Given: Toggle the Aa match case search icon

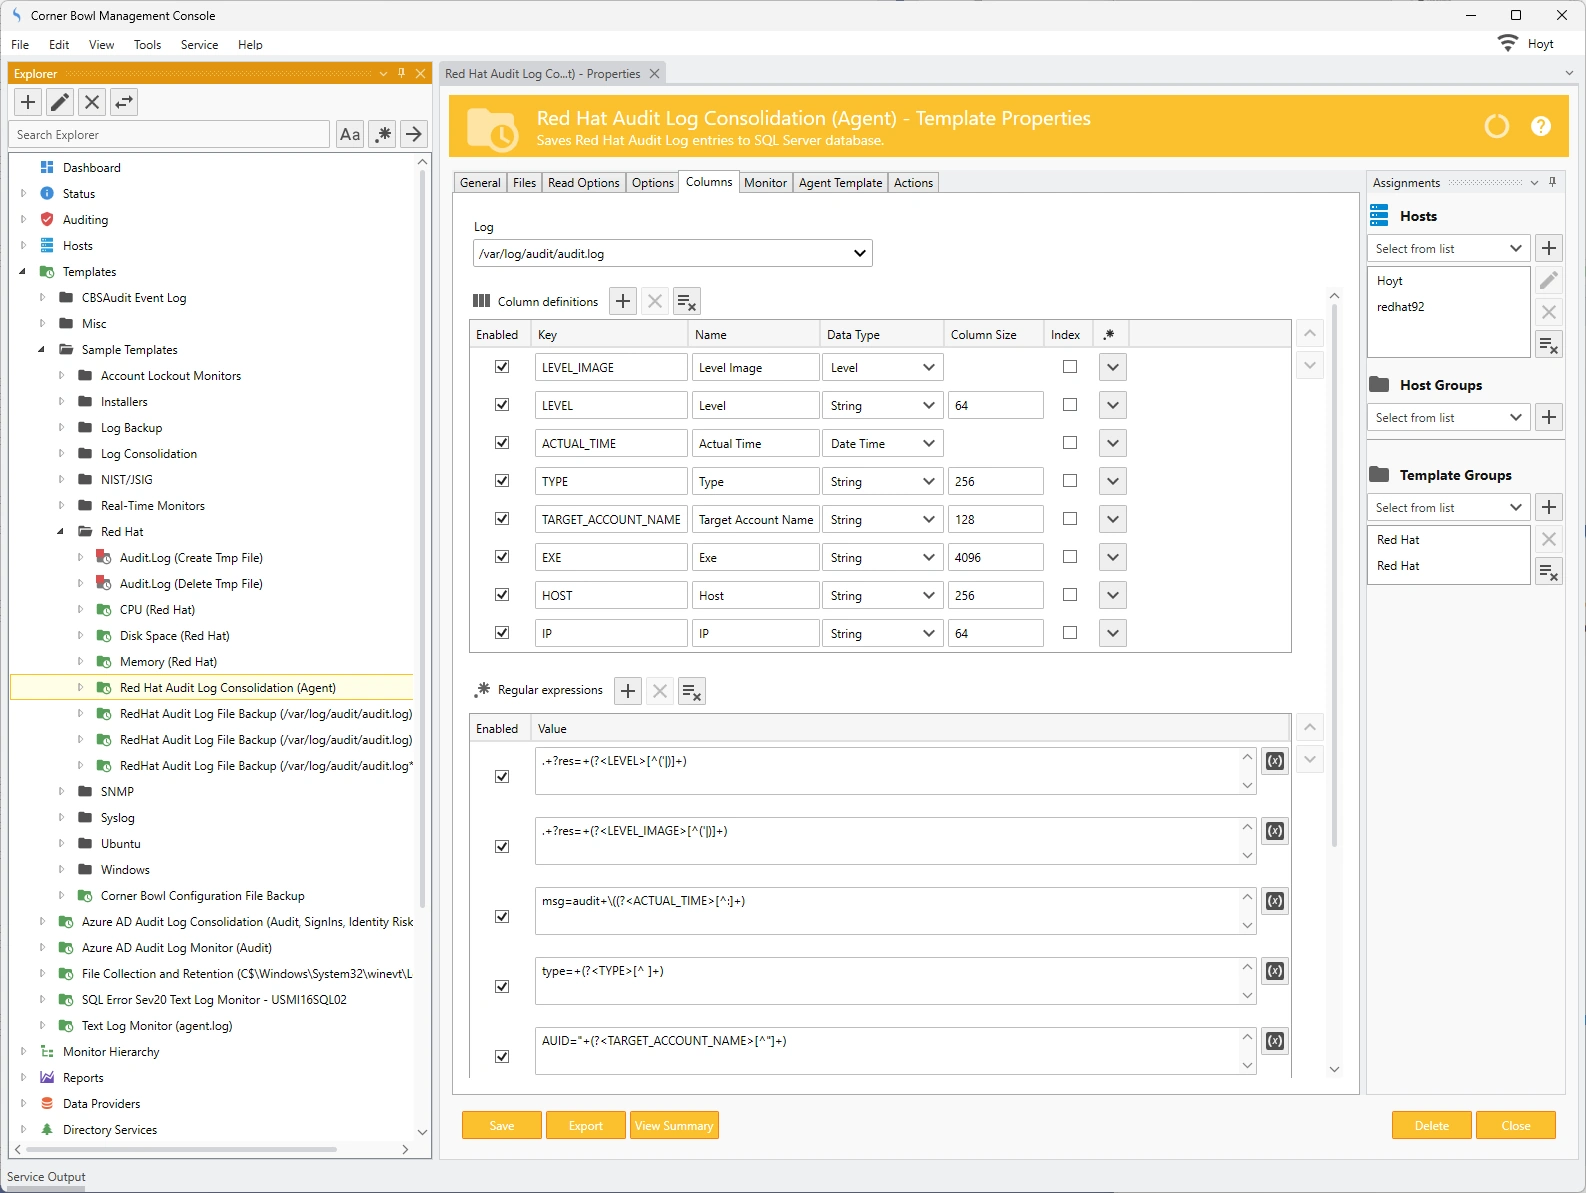Looking at the screenshot, I should click(350, 135).
